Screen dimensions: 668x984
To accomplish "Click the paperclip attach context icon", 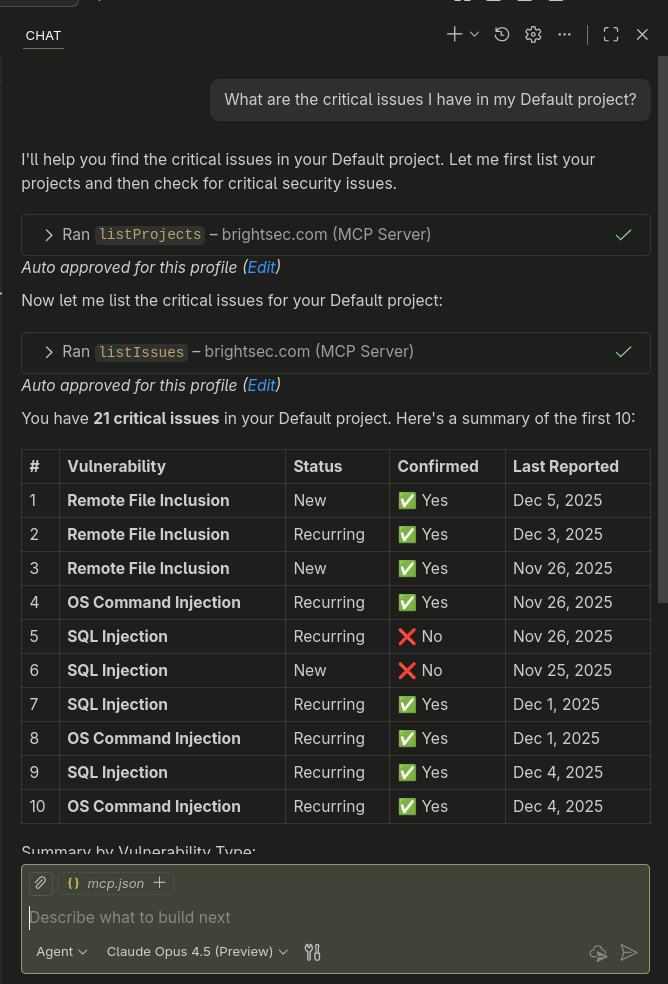I will (40, 883).
